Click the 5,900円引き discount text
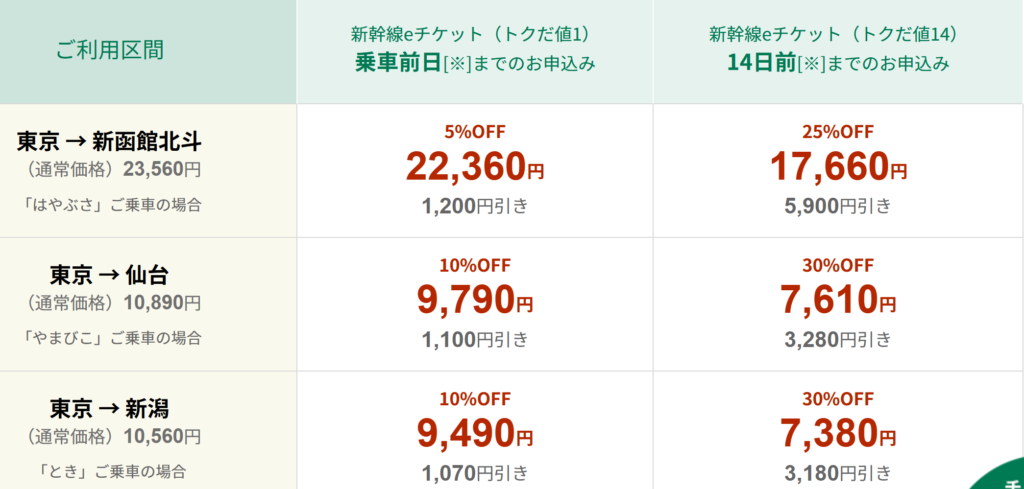 pos(838,206)
